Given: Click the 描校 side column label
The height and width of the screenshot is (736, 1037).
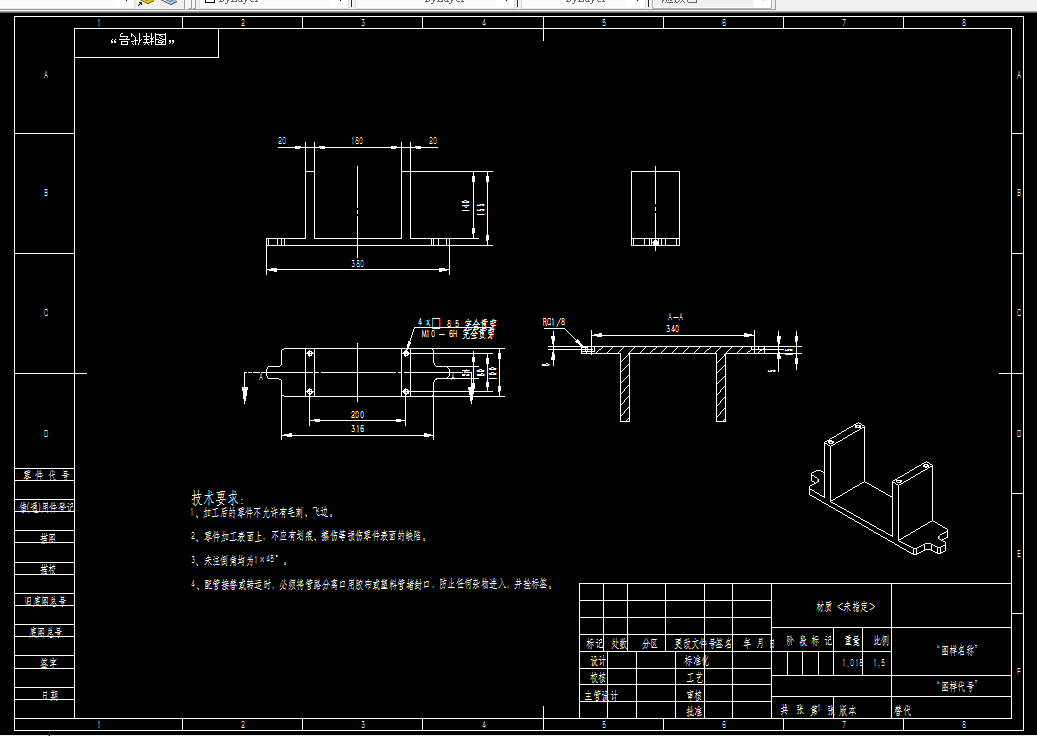Looking at the screenshot, I should click(48, 569).
